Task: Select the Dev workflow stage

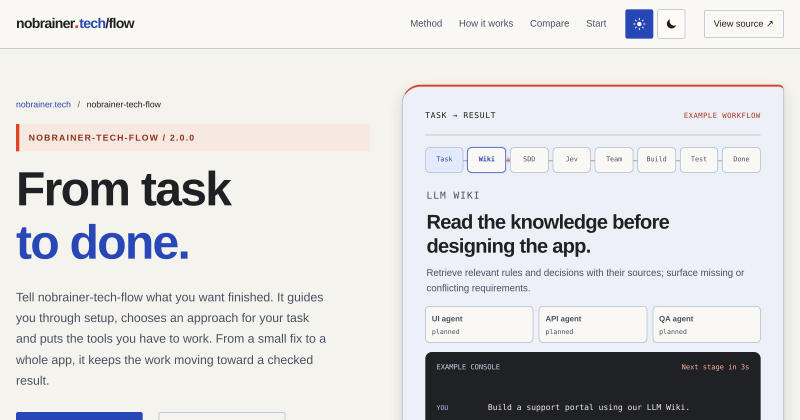Action: (571, 160)
